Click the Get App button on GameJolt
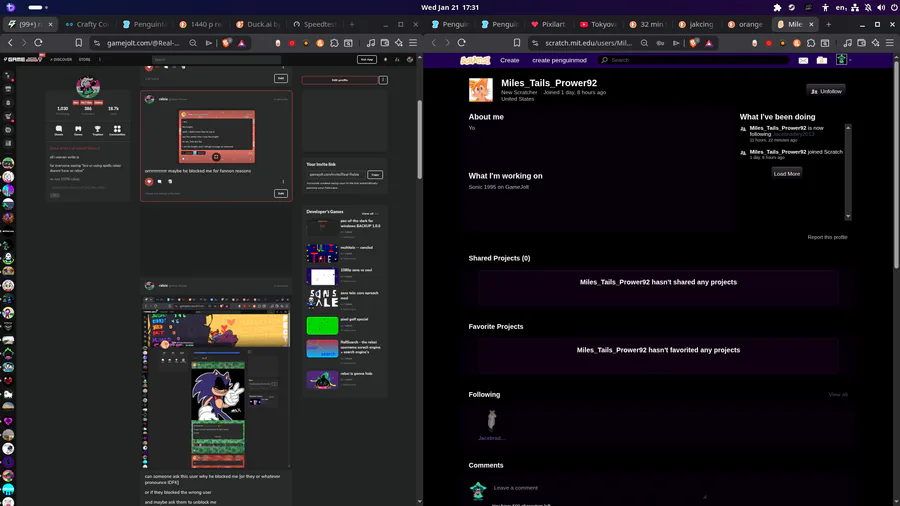Image resolution: width=900 pixels, height=506 pixels. click(366, 60)
